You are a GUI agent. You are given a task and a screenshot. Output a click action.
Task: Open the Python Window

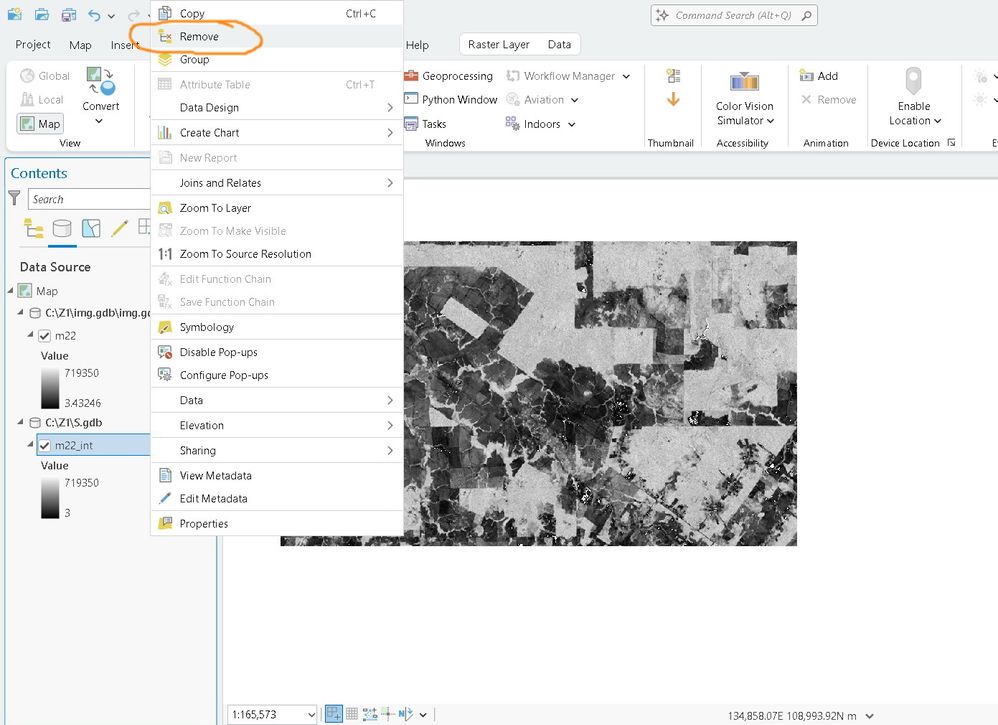click(451, 99)
